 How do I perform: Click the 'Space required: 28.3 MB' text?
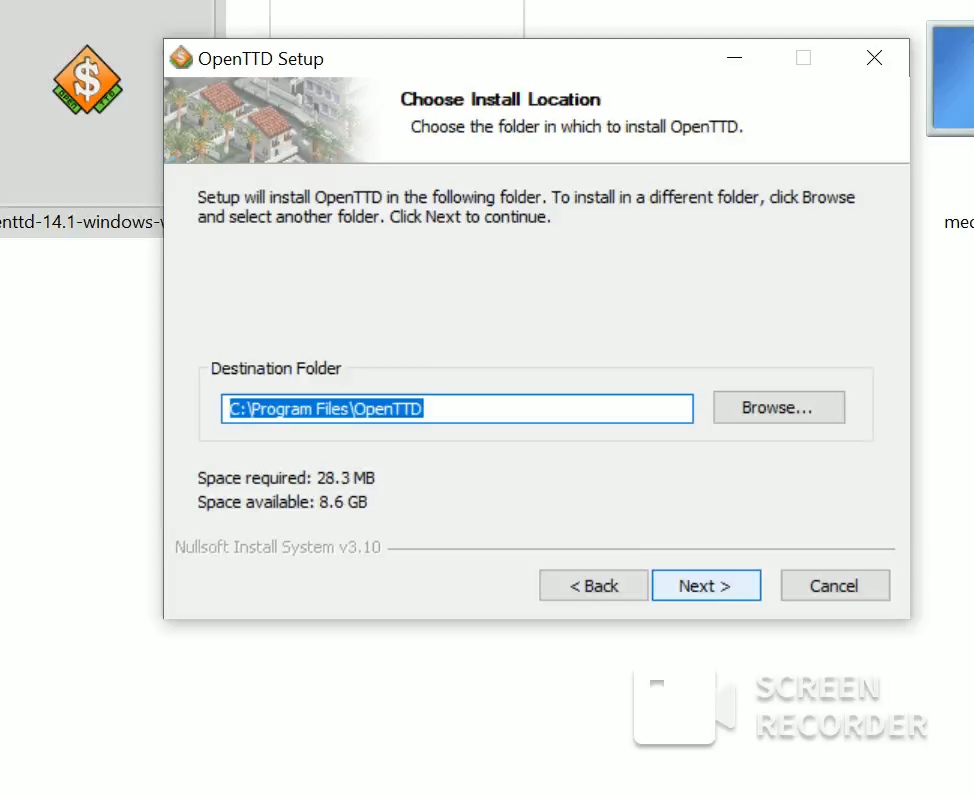click(286, 478)
